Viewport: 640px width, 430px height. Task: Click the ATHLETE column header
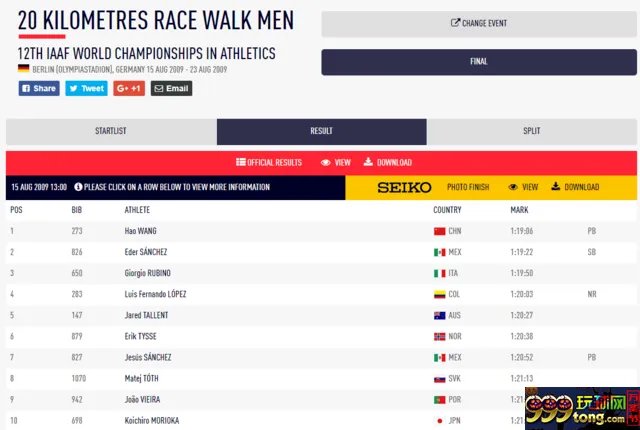click(x=137, y=210)
